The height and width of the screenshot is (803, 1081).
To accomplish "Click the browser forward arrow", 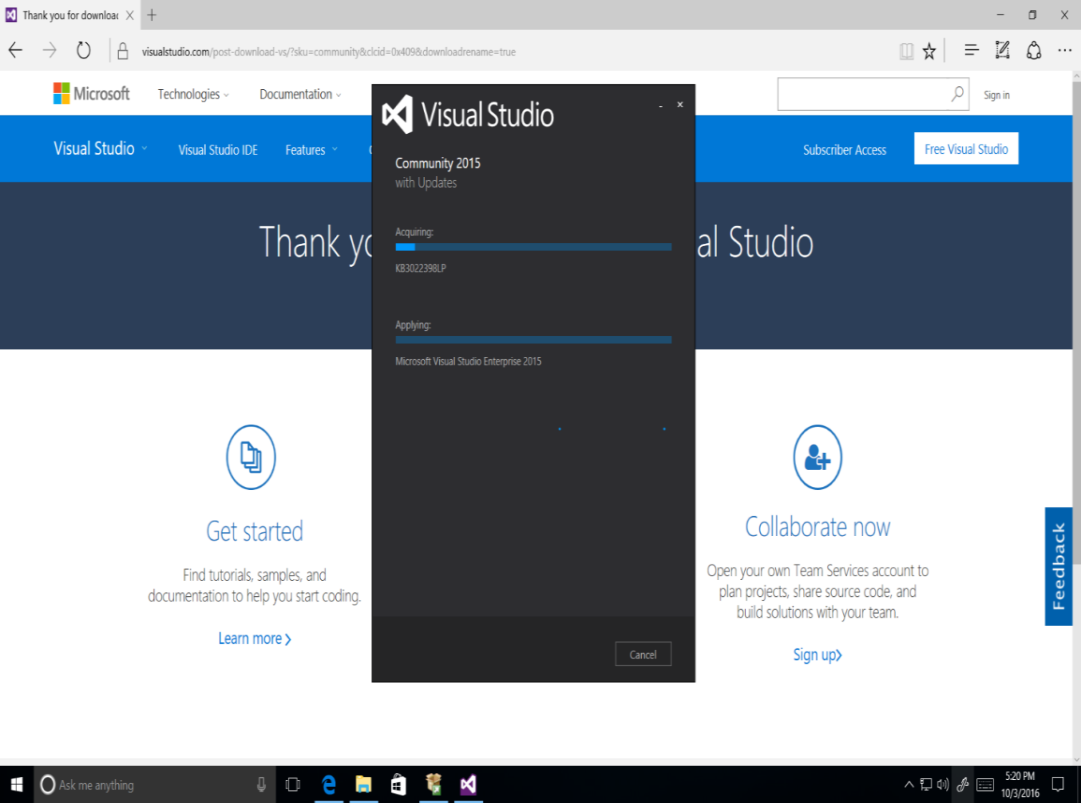I will (49, 50).
